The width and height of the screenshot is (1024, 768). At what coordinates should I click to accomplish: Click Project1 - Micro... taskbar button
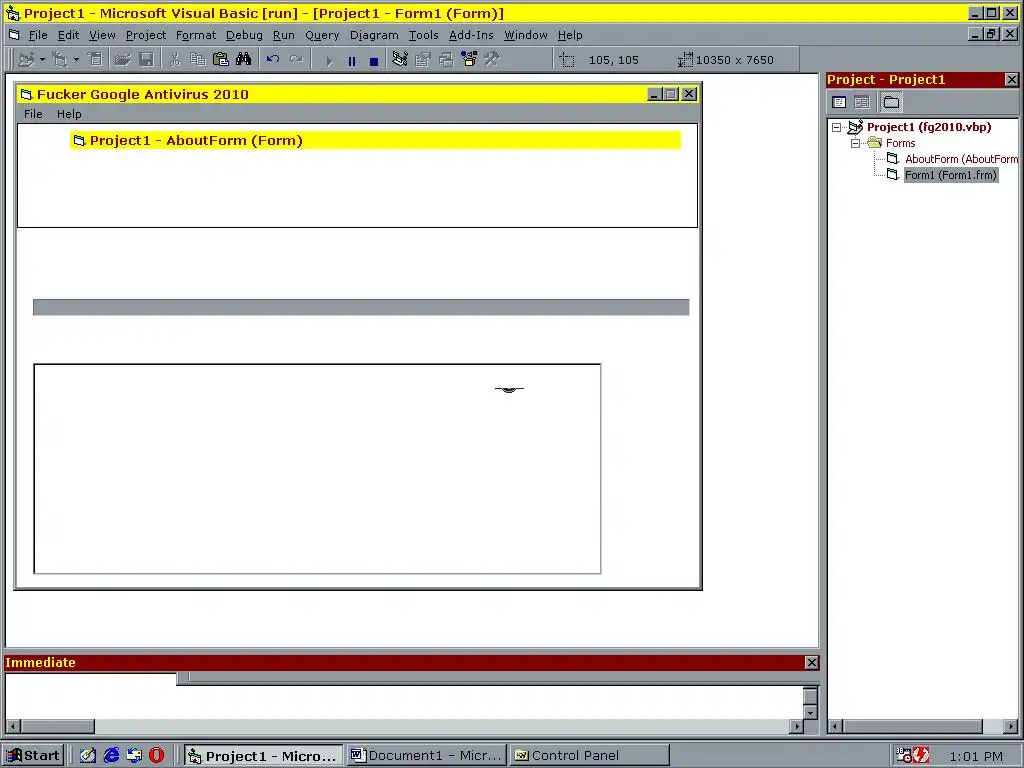click(263, 756)
